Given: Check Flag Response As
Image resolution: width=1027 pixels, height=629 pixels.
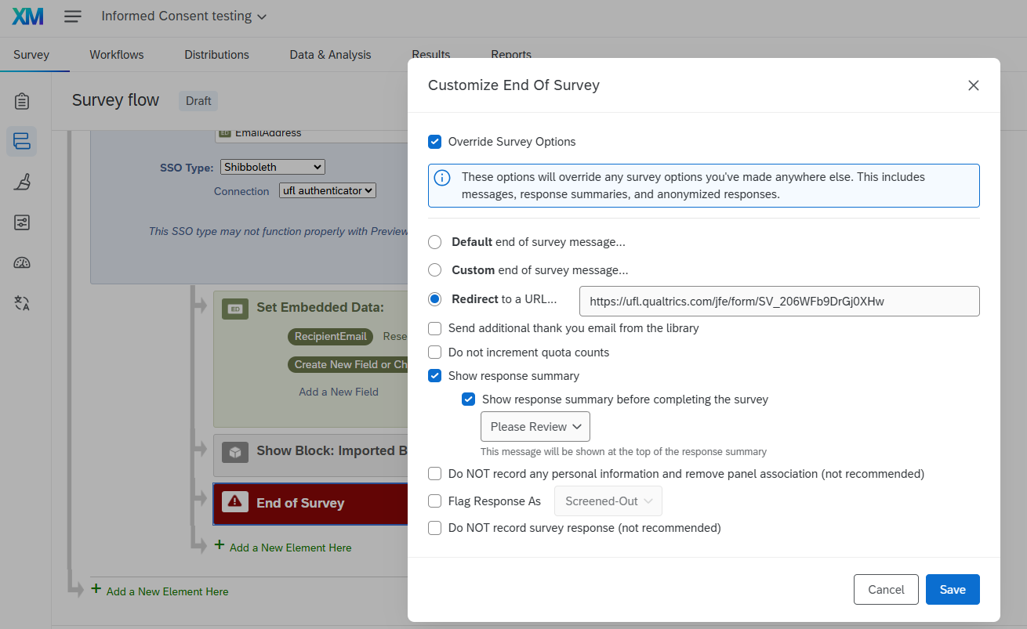Looking at the screenshot, I should pyautogui.click(x=435, y=501).
